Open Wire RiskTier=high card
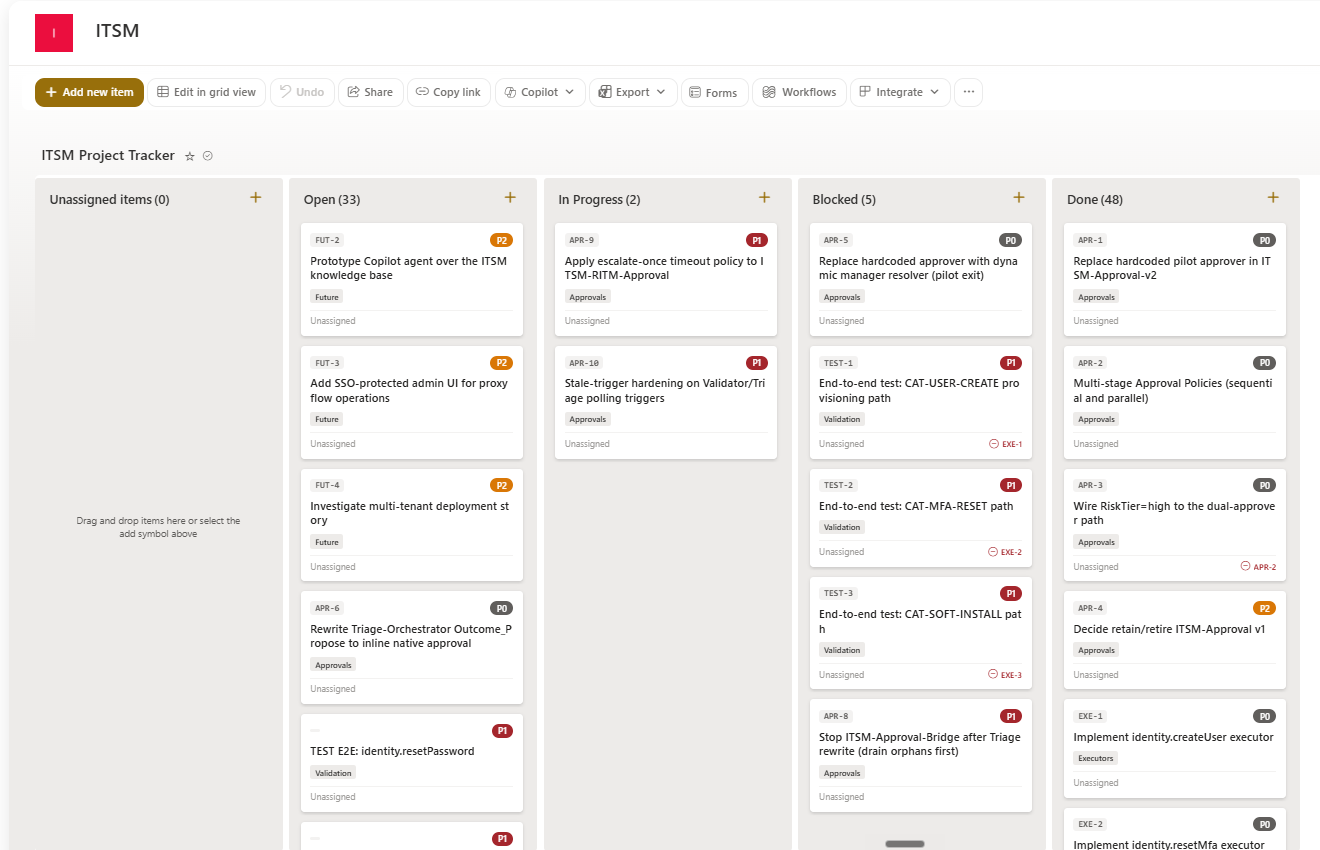The height and width of the screenshot is (850, 1320). pyautogui.click(x=1175, y=525)
